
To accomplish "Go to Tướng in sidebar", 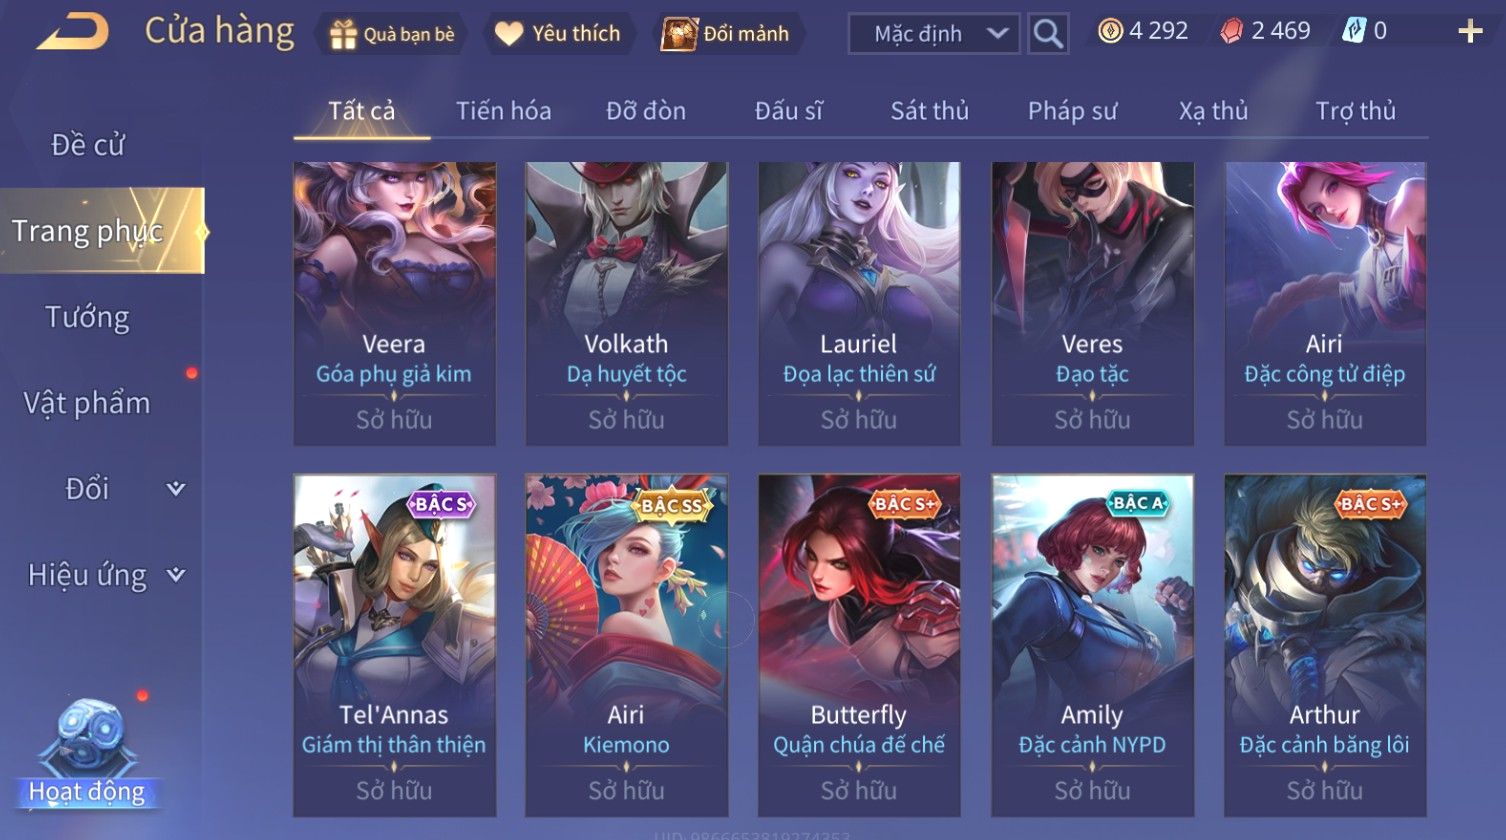I will tap(88, 317).
